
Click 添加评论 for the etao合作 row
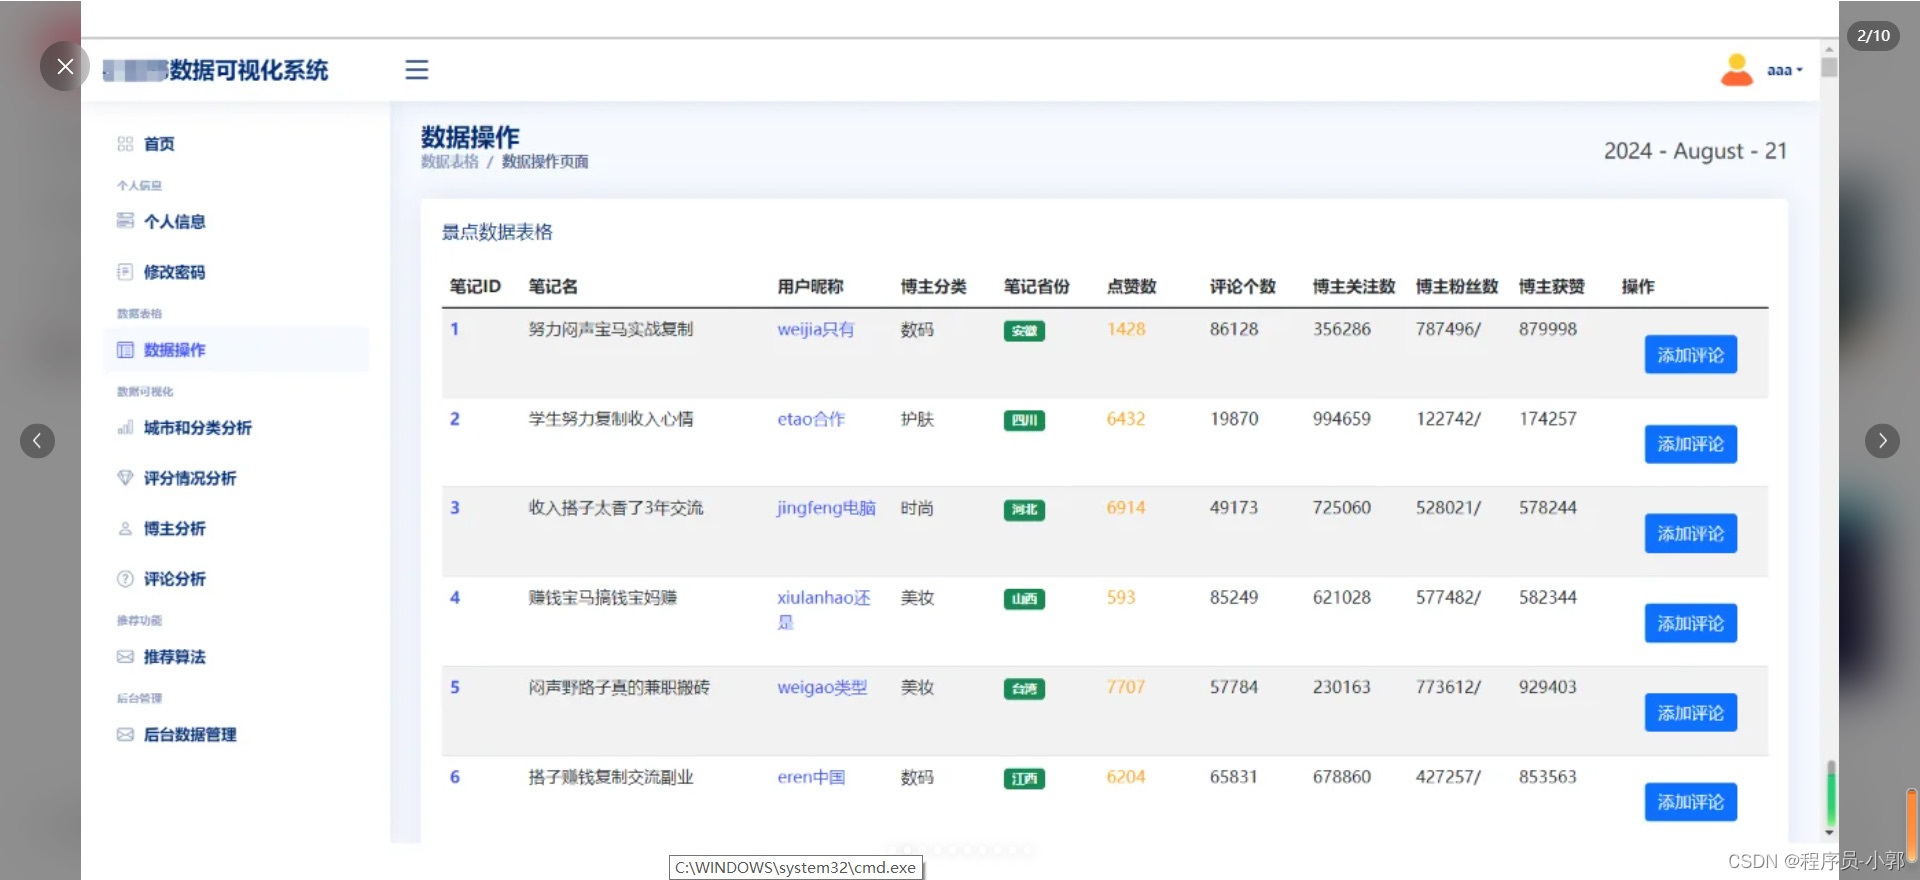click(x=1691, y=444)
